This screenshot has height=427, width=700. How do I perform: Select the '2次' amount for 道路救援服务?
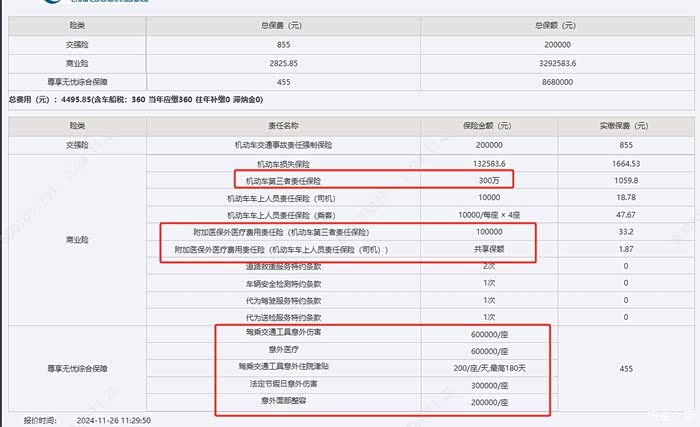(489, 266)
